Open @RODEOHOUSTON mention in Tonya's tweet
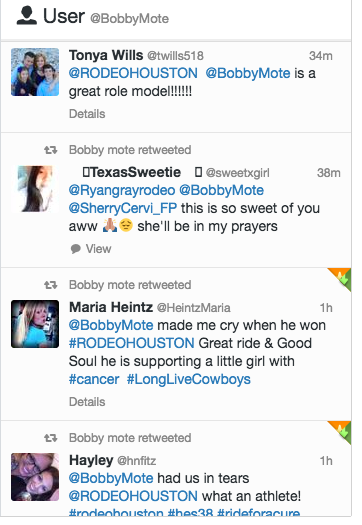The height and width of the screenshot is (525, 362). point(133,73)
